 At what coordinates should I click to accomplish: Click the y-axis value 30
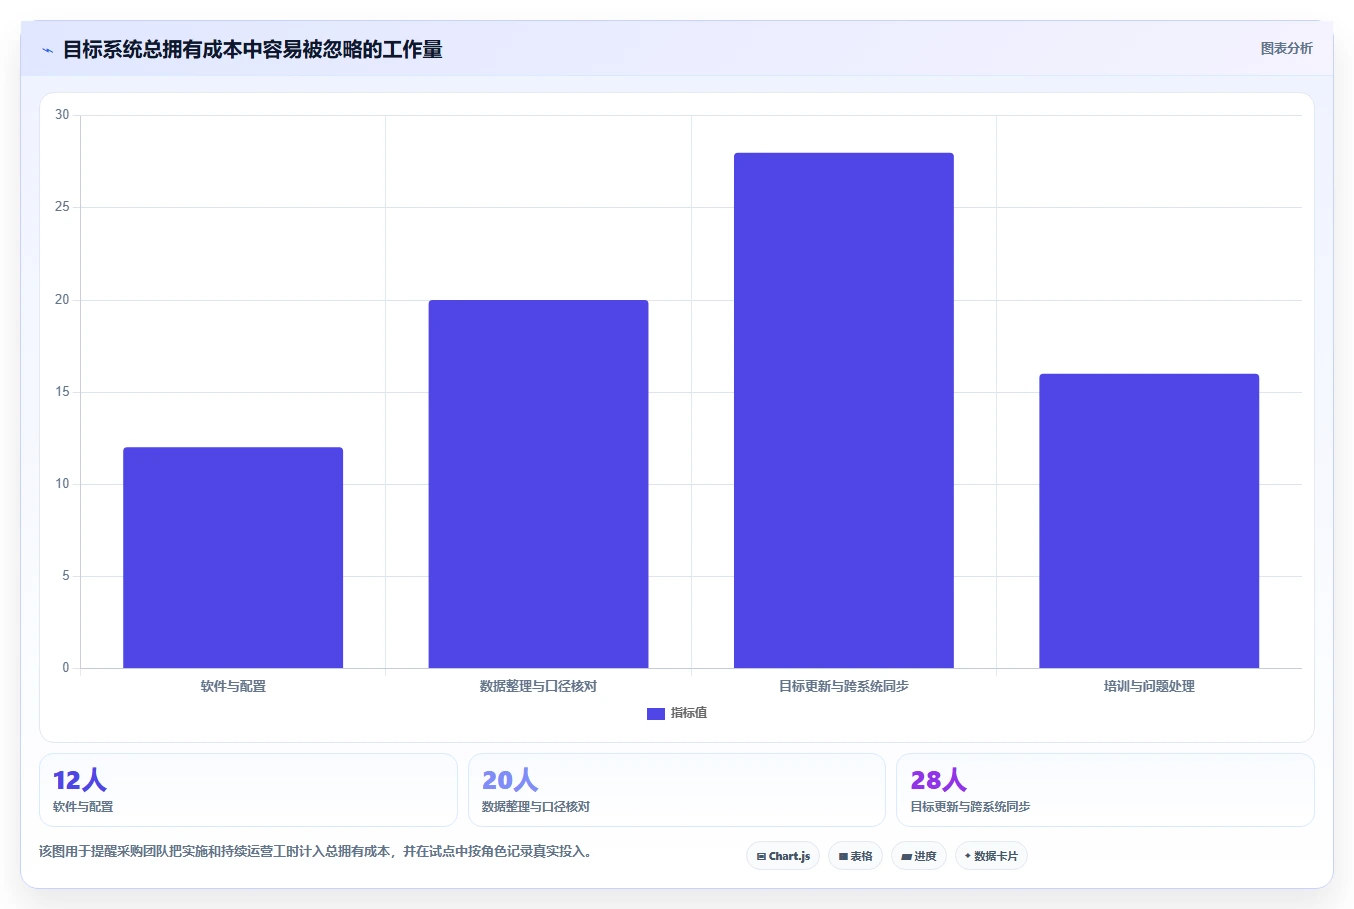pos(62,115)
